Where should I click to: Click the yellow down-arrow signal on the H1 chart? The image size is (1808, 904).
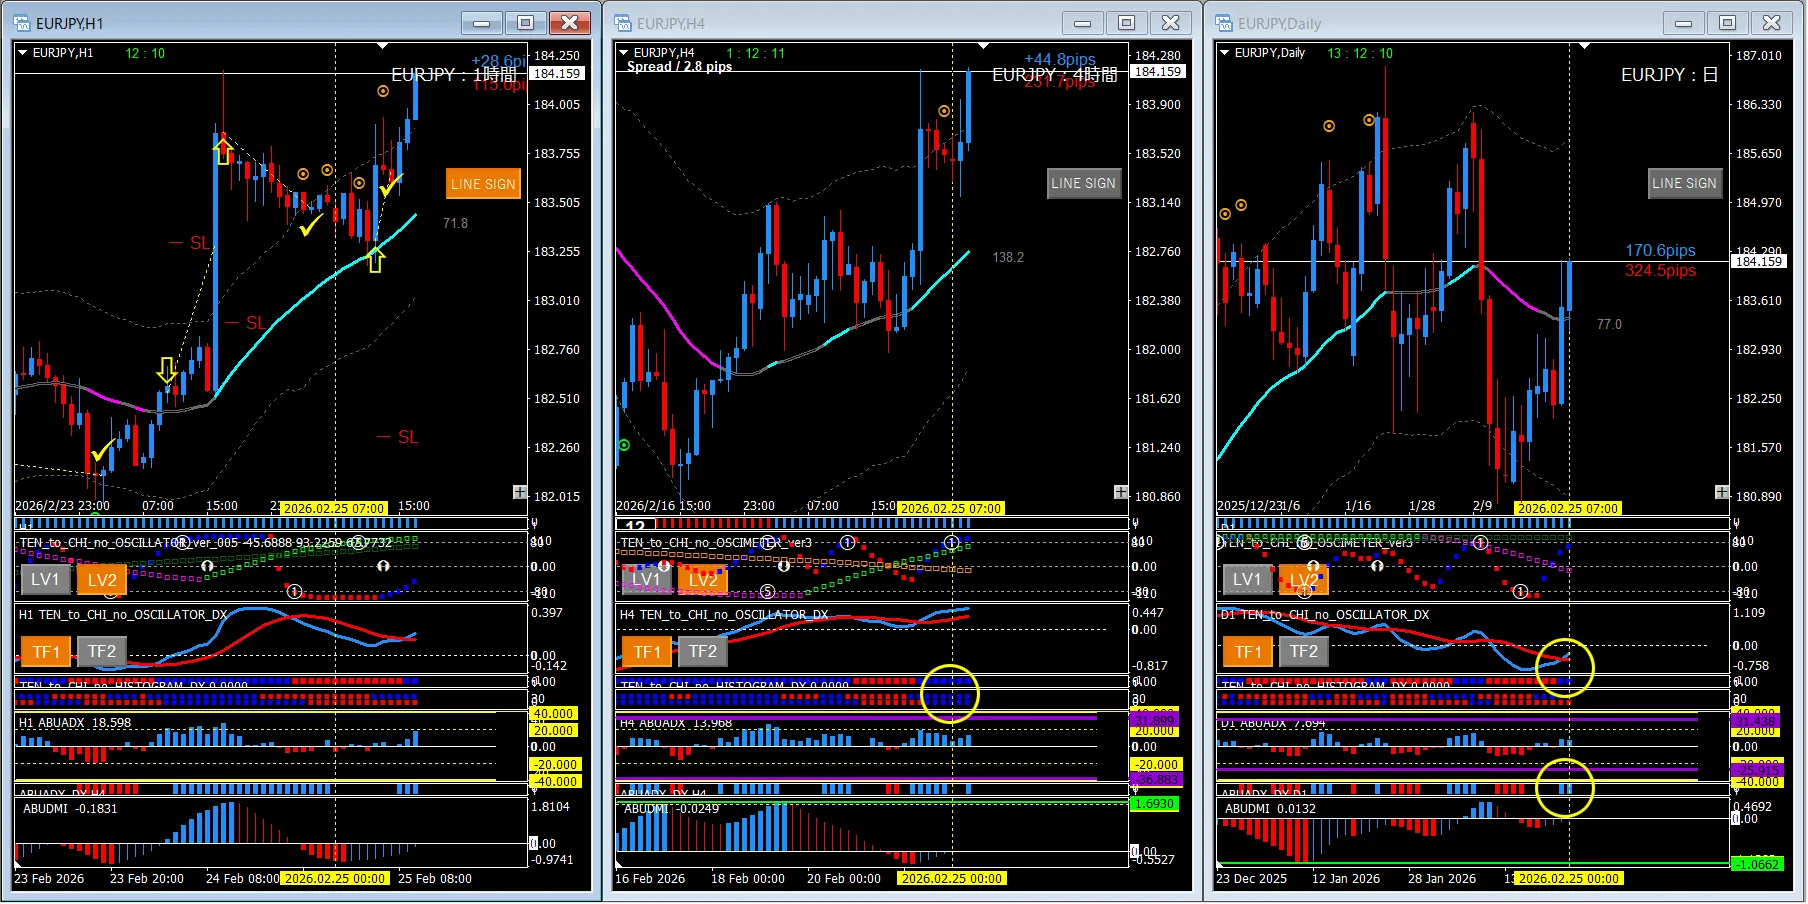[167, 371]
